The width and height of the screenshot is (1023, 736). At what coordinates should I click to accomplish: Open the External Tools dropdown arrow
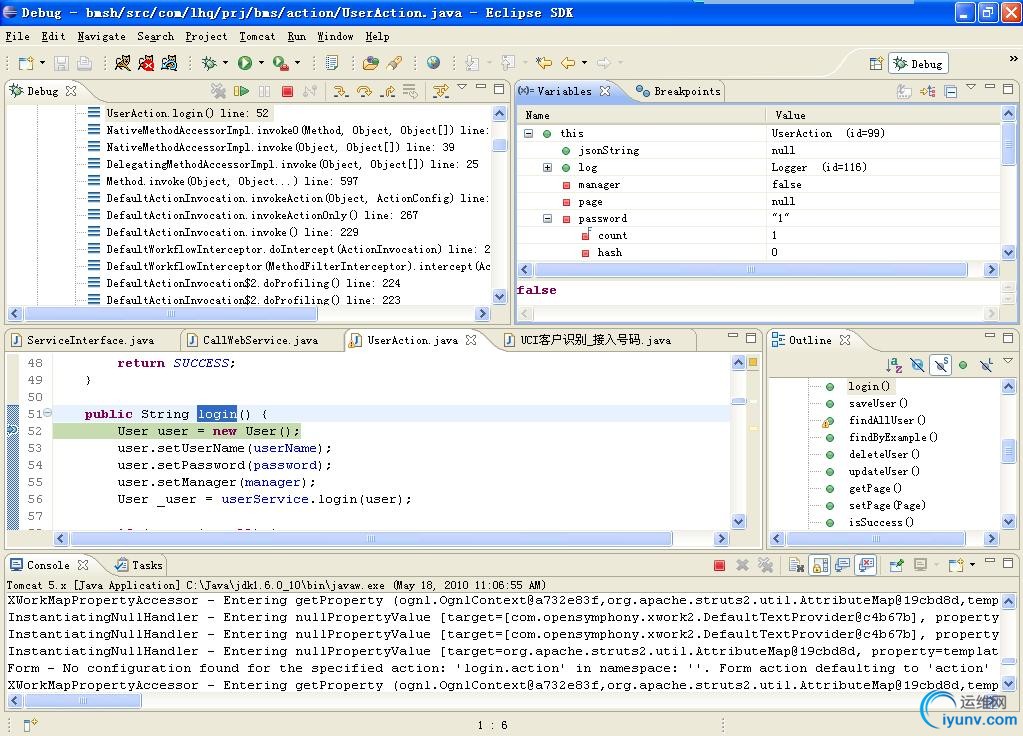pyautogui.click(x=298, y=63)
